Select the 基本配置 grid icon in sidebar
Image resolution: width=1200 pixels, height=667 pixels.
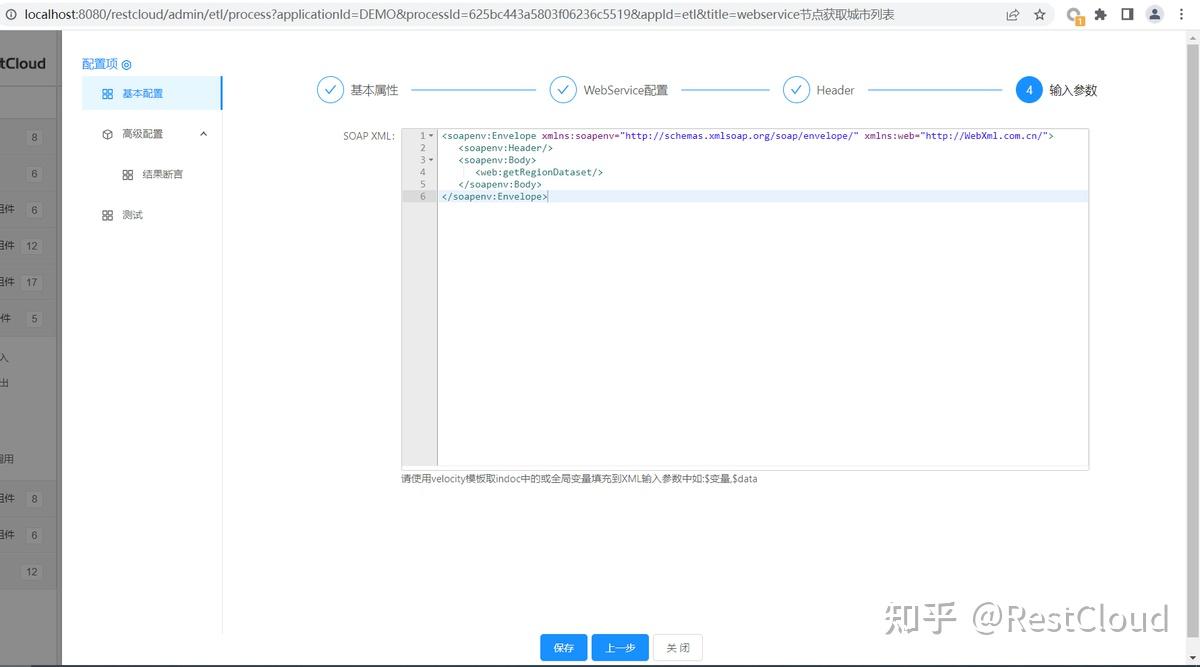pyautogui.click(x=109, y=93)
